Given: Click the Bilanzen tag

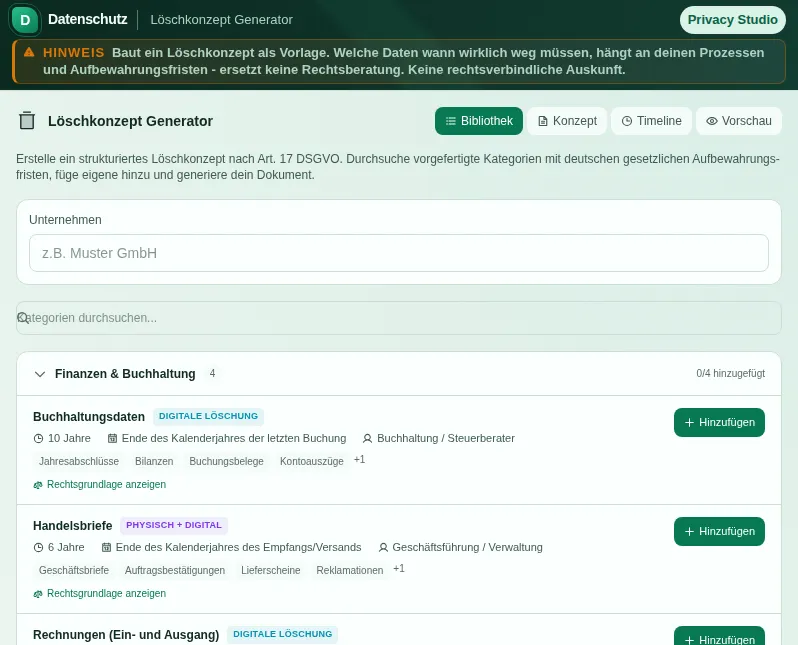Looking at the screenshot, I should pyautogui.click(x=154, y=461).
